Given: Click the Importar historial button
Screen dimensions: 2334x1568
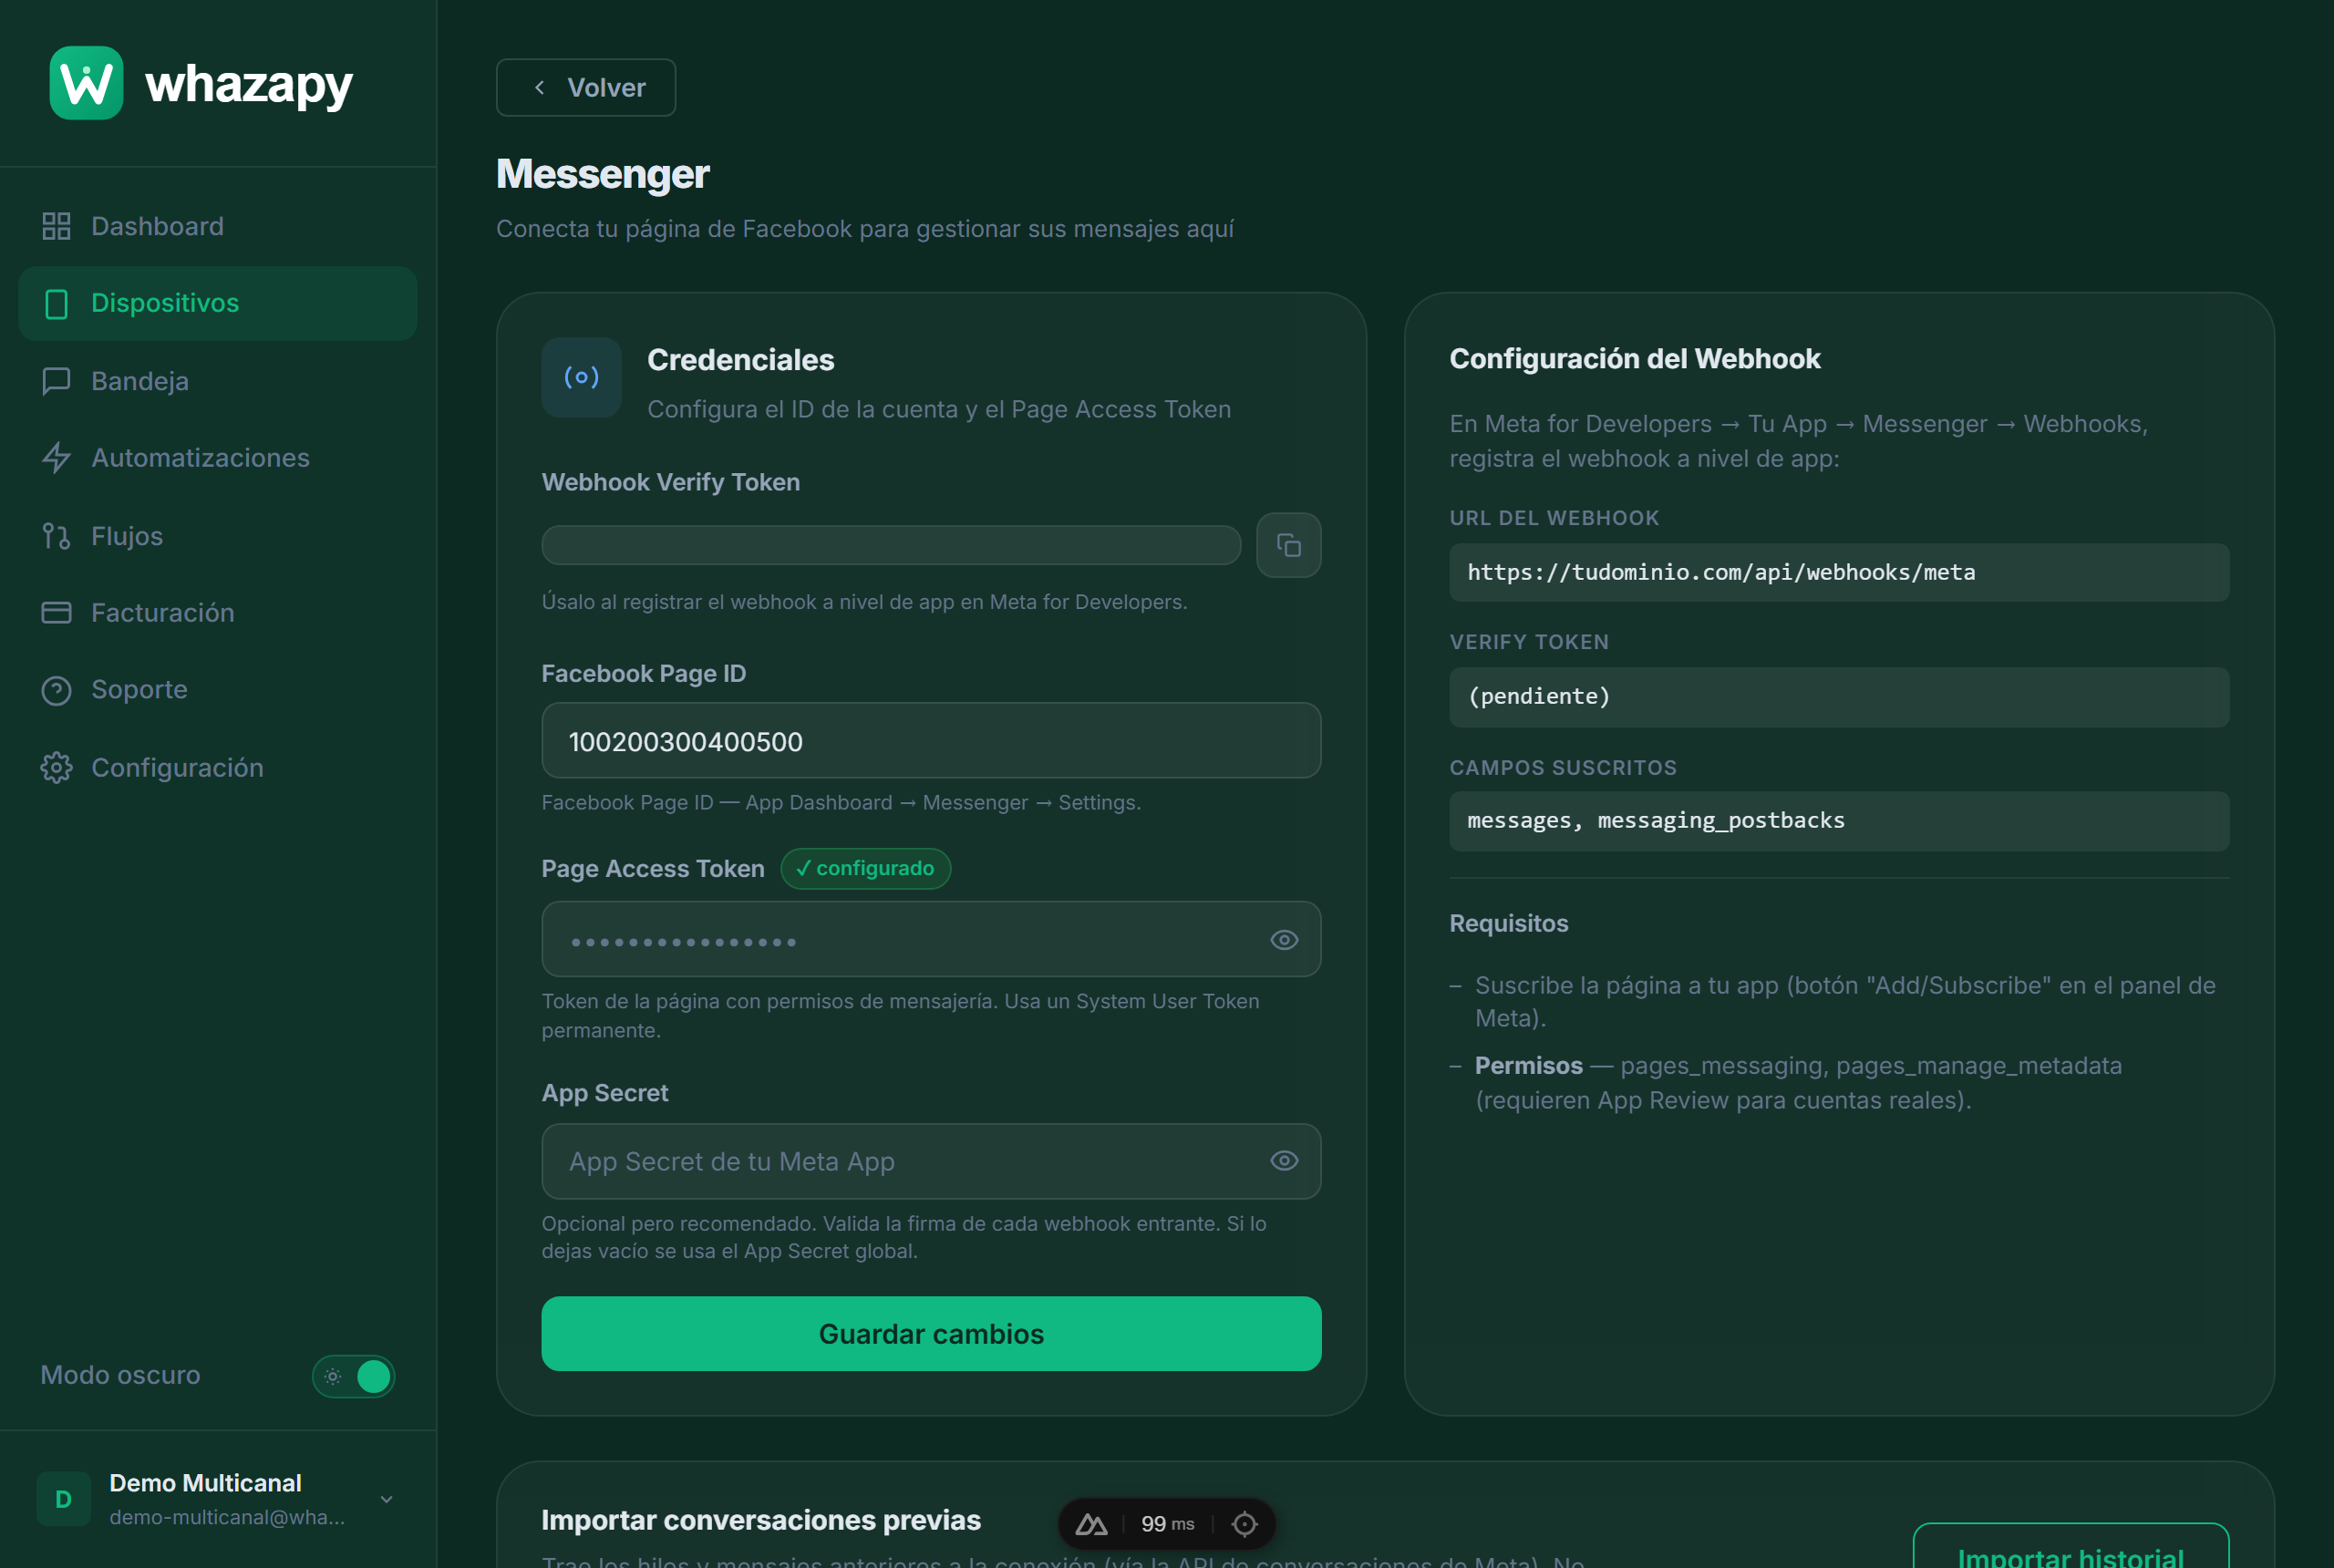Looking at the screenshot, I should tap(2070, 1546).
